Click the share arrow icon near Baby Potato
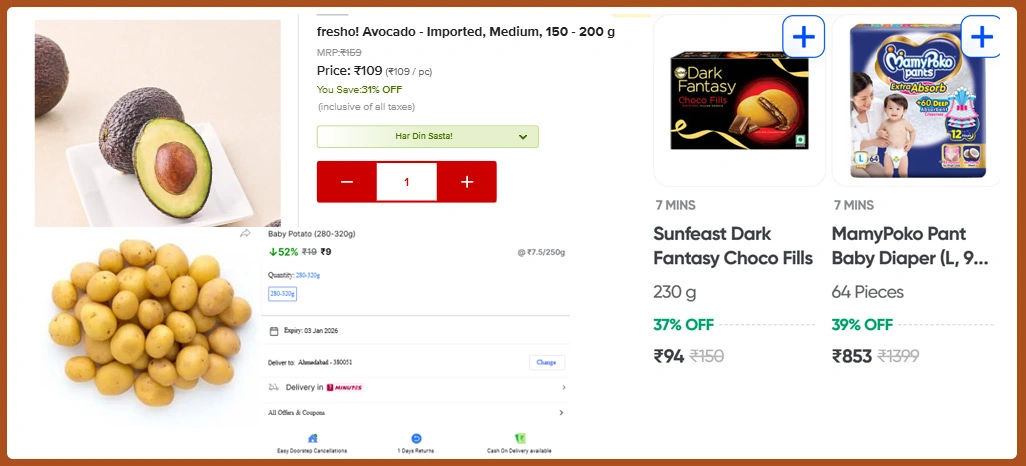 pos(246,234)
